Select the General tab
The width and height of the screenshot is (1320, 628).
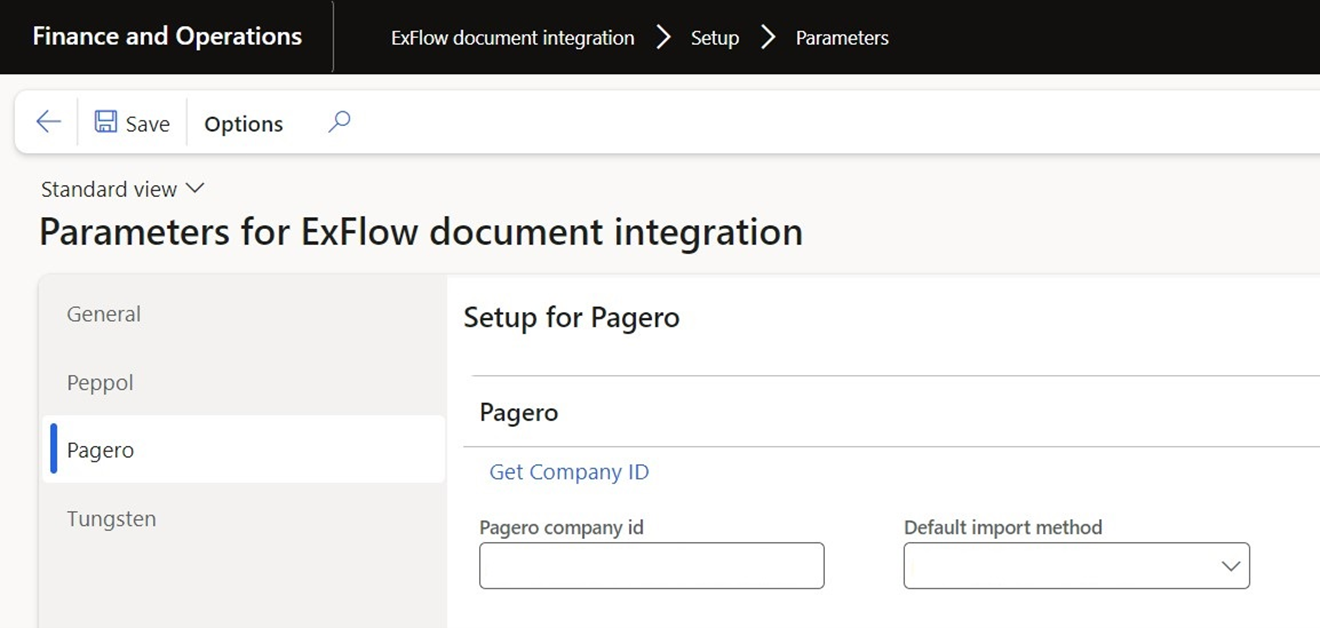coord(244,314)
